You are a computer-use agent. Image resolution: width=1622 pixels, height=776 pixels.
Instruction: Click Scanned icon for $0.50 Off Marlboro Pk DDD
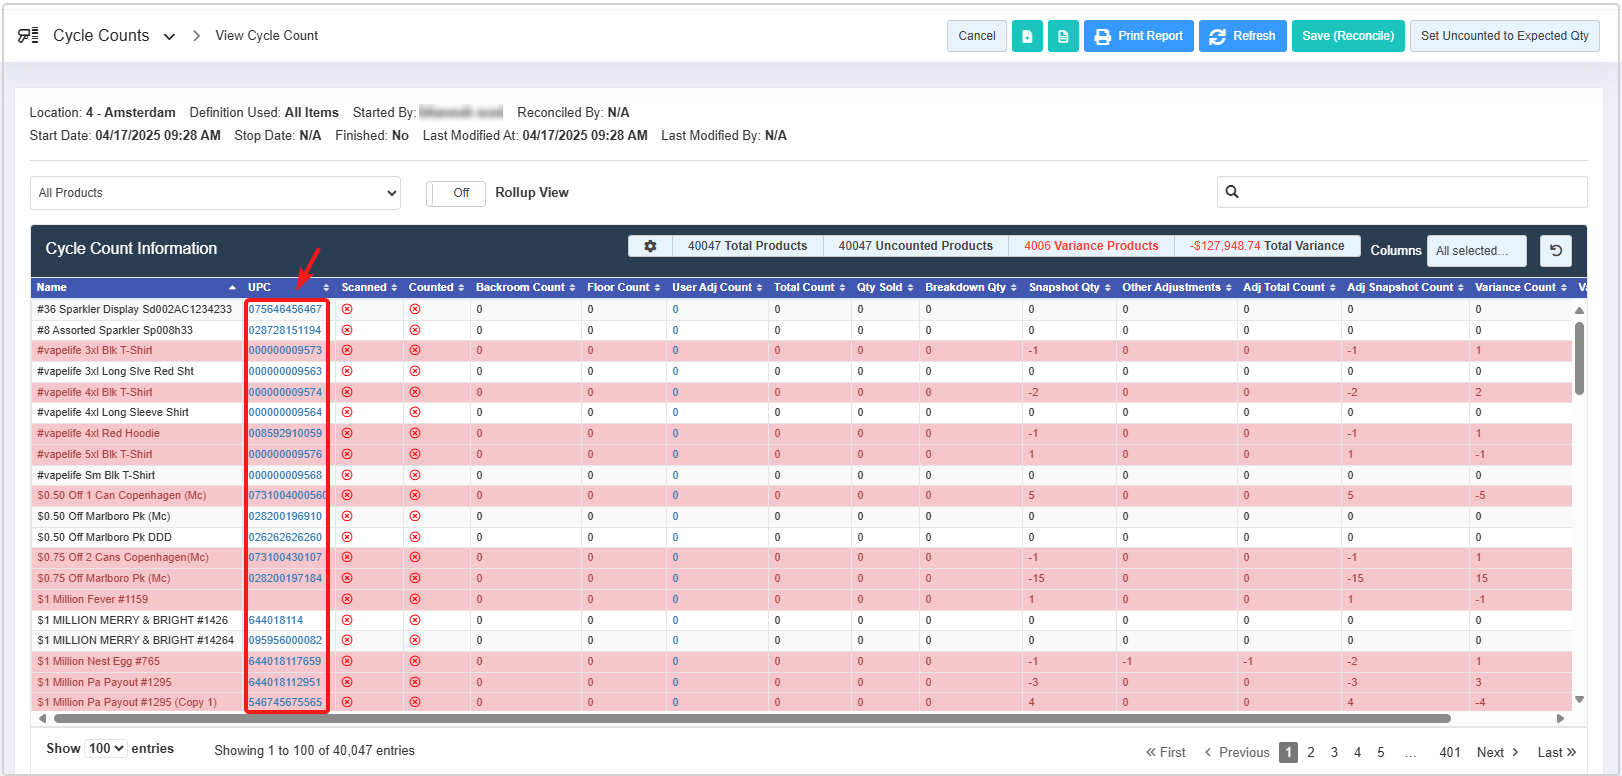coord(347,537)
